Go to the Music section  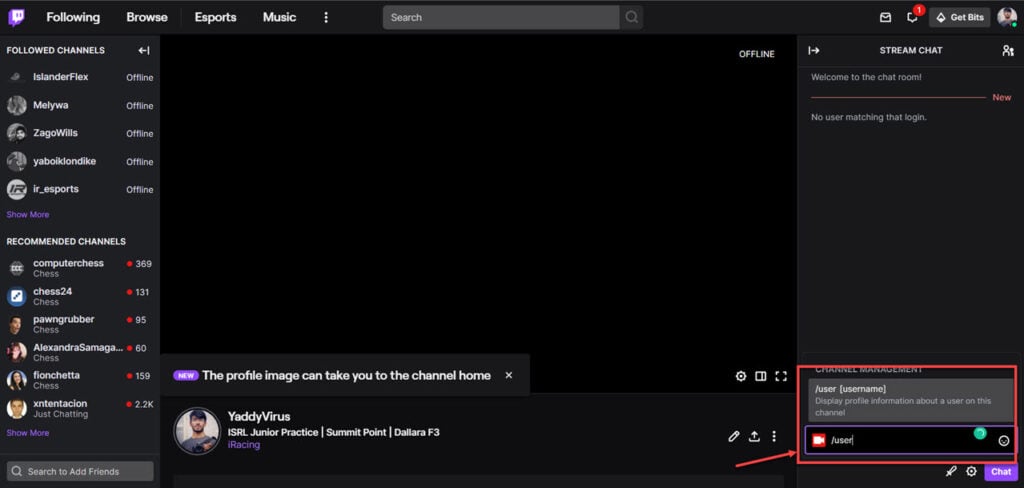click(x=280, y=18)
